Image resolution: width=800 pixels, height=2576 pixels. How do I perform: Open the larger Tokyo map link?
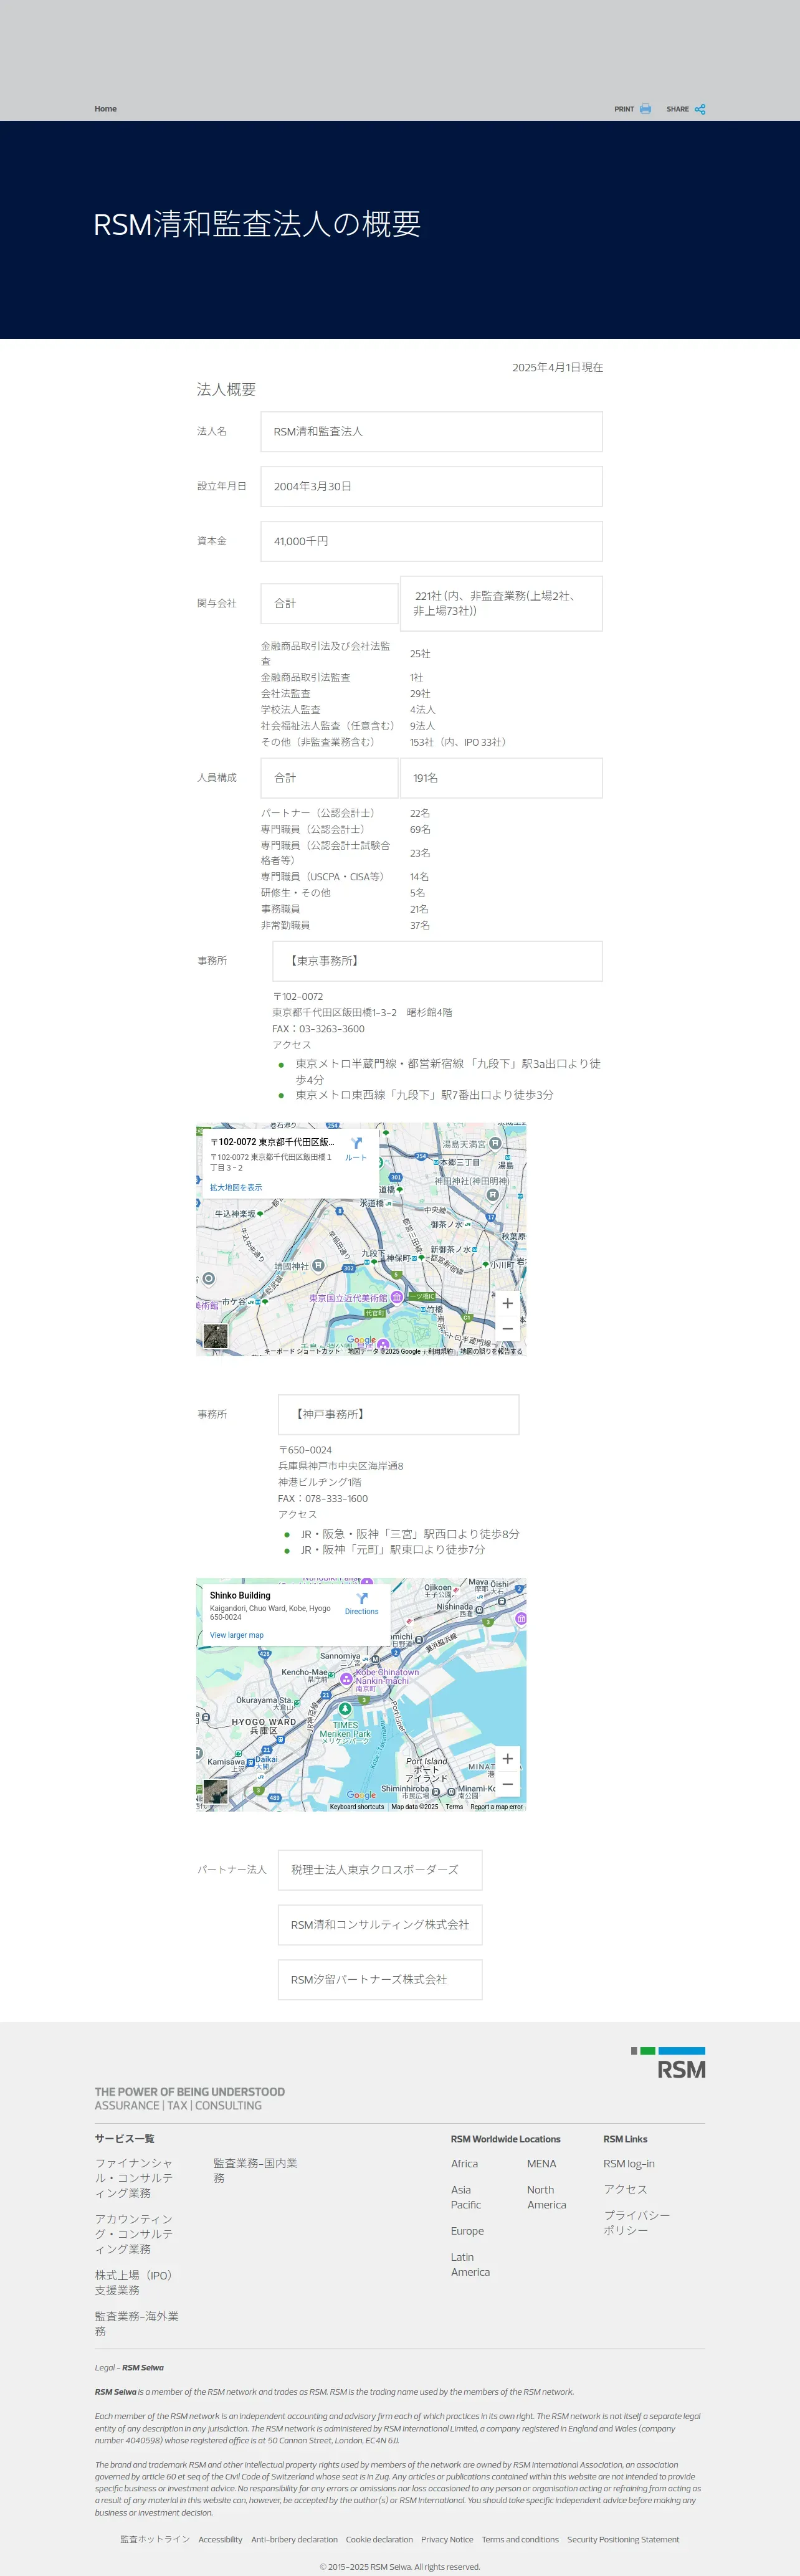[236, 1188]
